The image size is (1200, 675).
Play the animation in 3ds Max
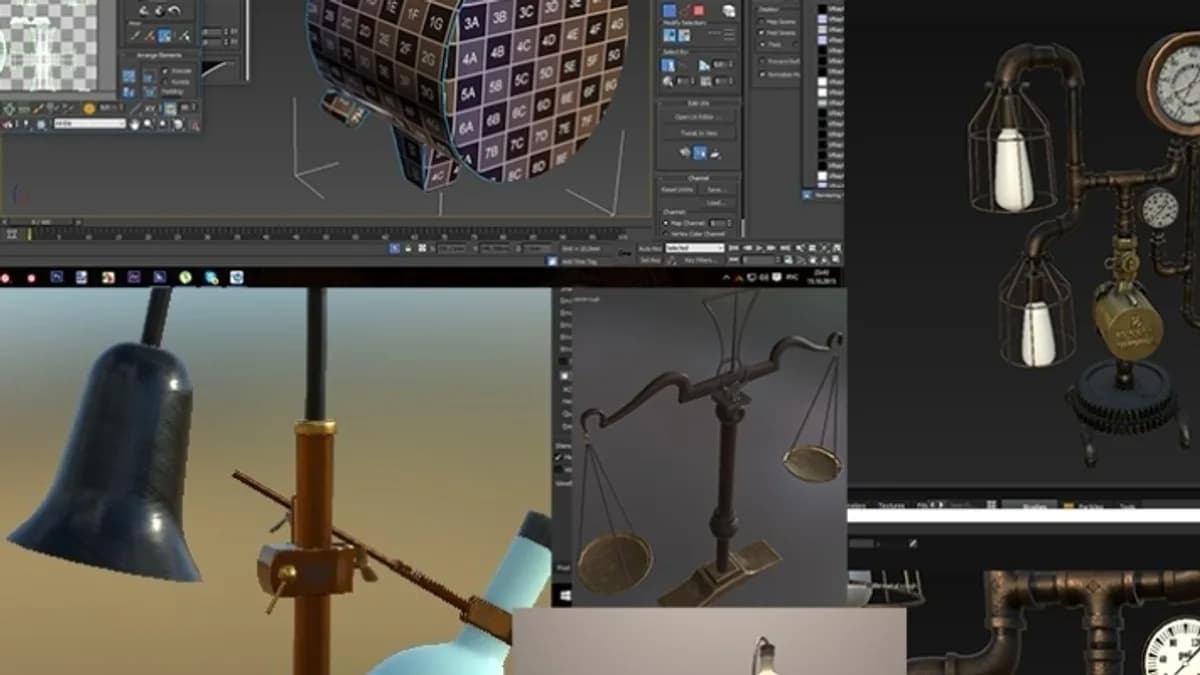pos(761,248)
